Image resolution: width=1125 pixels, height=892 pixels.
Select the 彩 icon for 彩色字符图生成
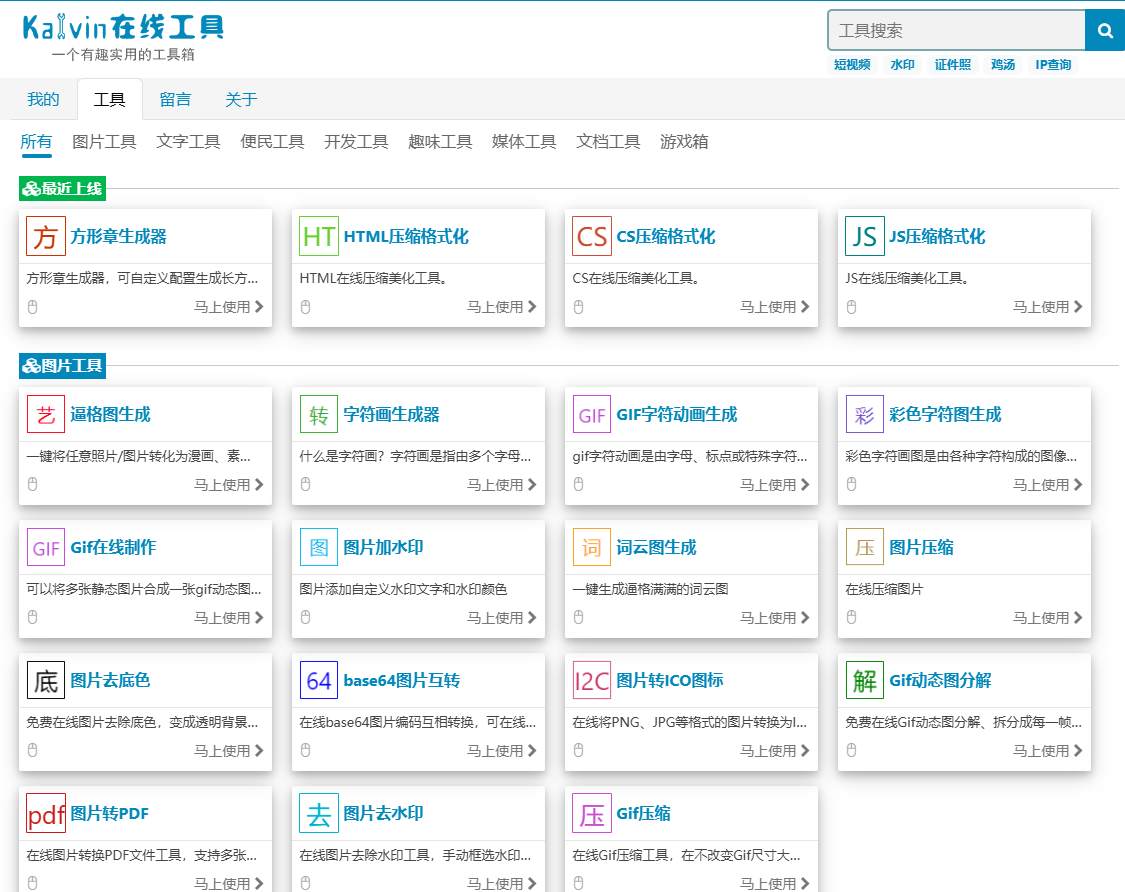click(864, 414)
